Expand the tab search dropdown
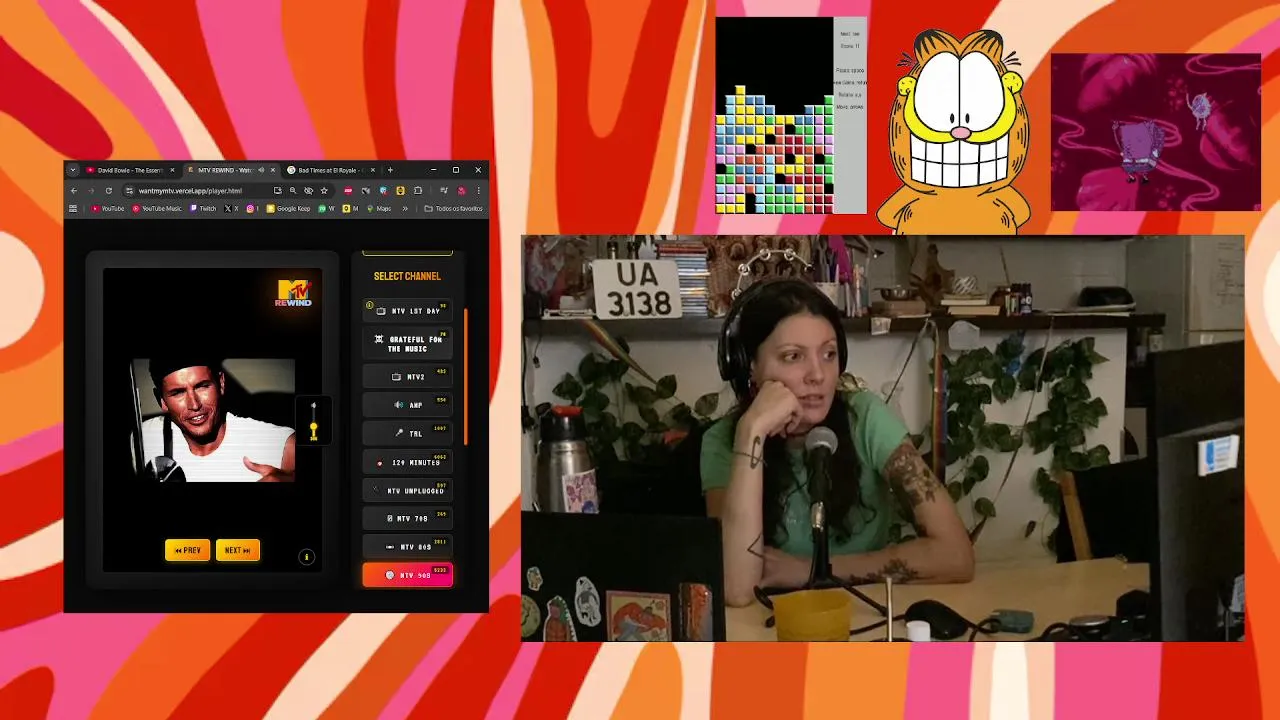This screenshot has height=720, width=1280. (x=73, y=170)
